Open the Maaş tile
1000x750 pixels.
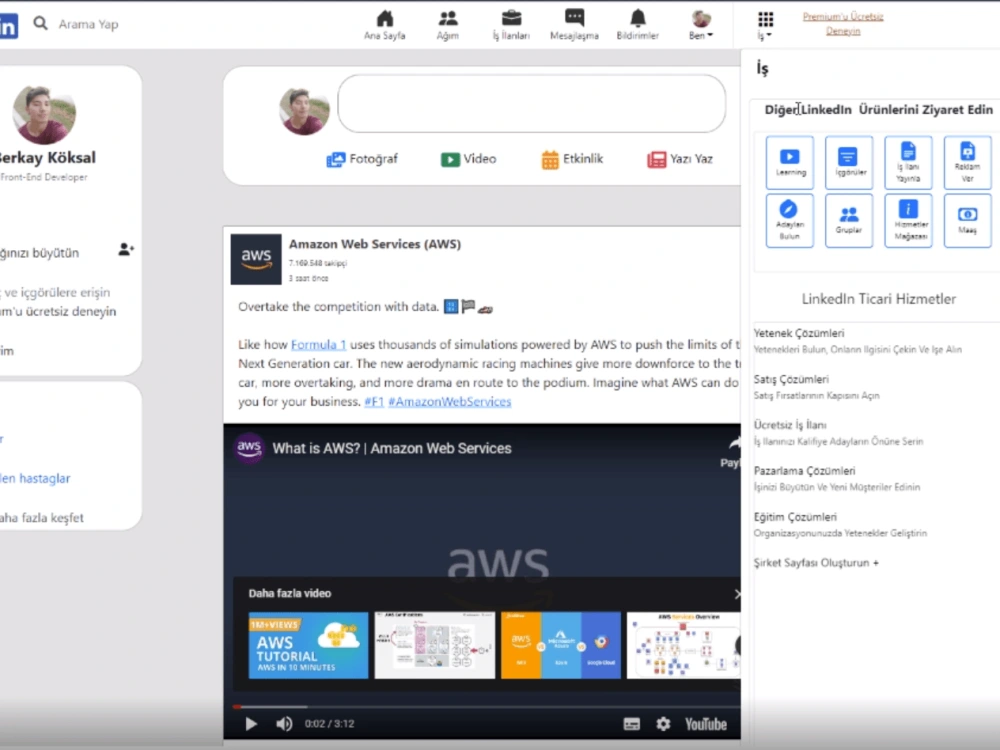click(x=967, y=221)
